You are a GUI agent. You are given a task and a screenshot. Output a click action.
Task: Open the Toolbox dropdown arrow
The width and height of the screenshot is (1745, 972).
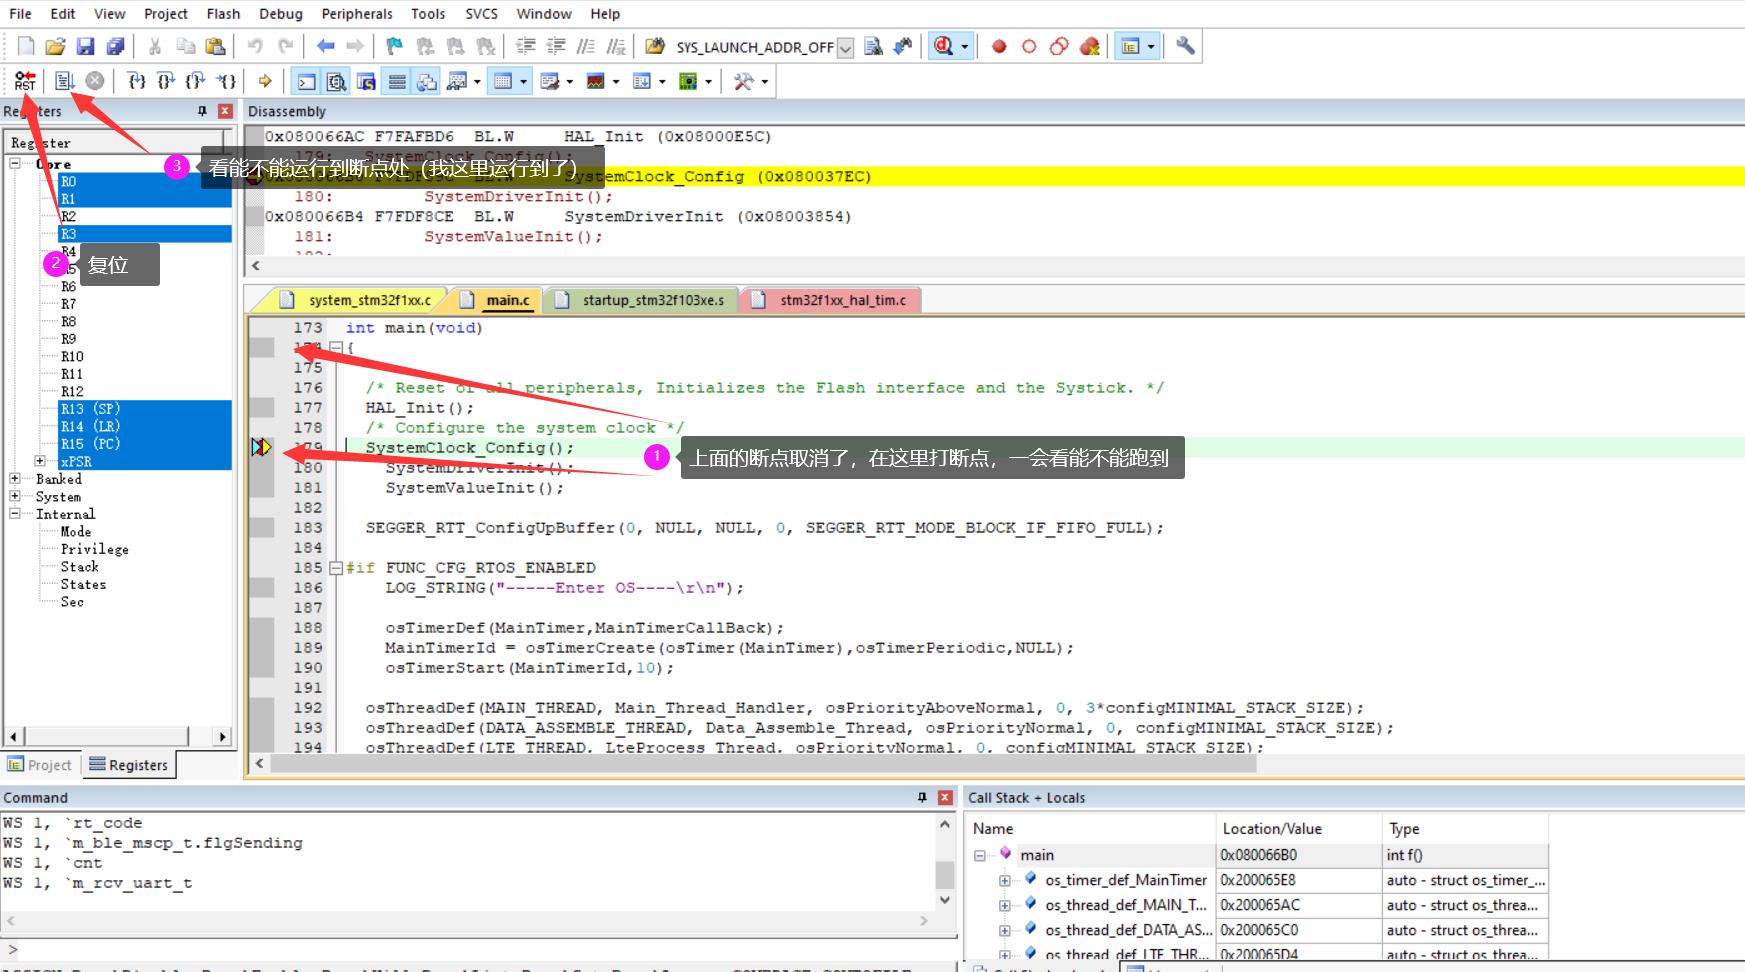(765, 81)
